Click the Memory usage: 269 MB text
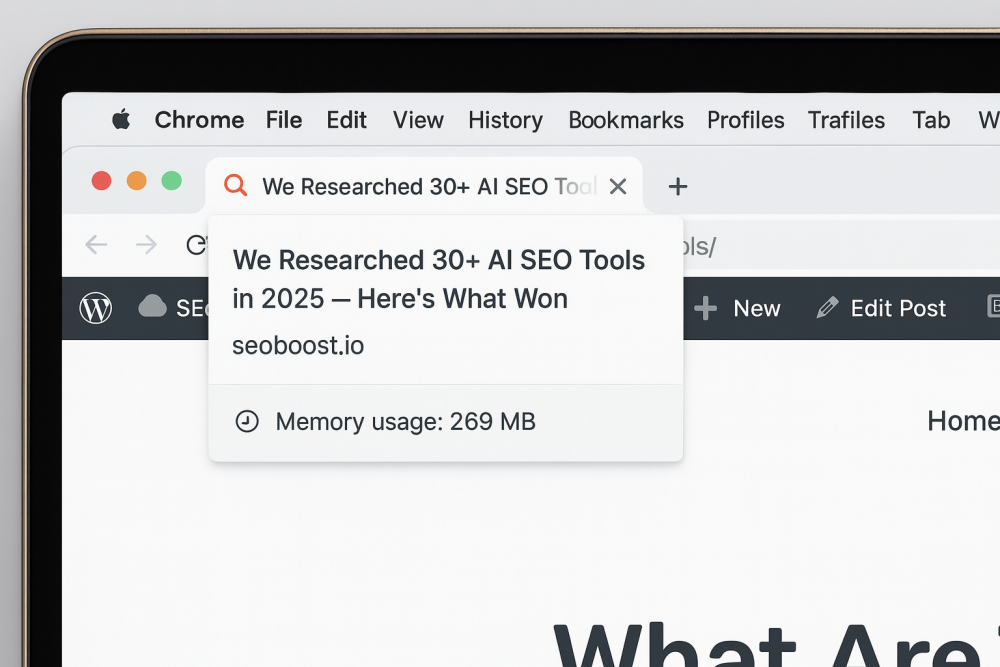The width and height of the screenshot is (1000, 667). pyautogui.click(x=406, y=421)
